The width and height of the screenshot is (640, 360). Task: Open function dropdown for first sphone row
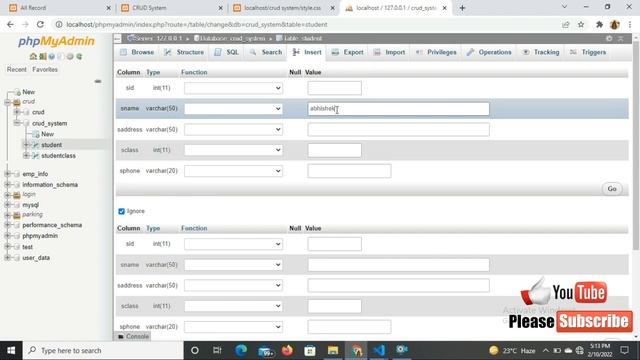click(233, 171)
